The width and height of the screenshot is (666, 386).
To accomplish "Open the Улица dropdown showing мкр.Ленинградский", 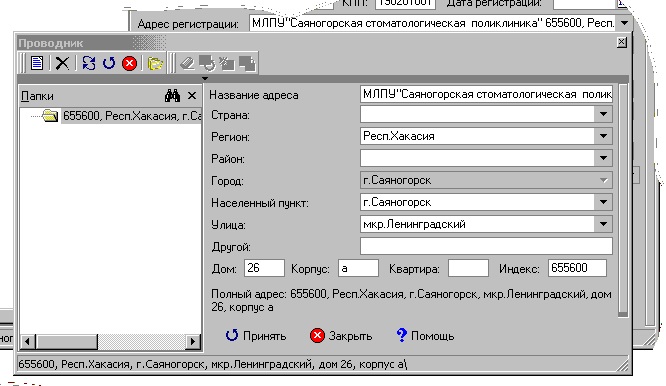I will (603, 224).
